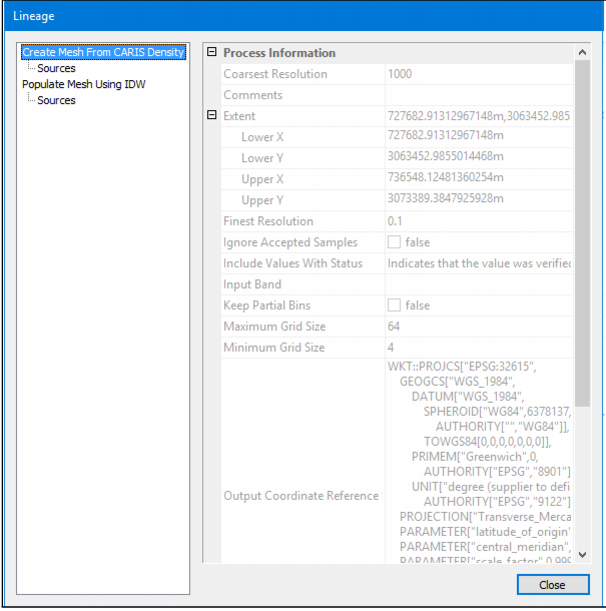Click the scroll down arrow
This screenshot has width=606, height=611.
pos(583,556)
